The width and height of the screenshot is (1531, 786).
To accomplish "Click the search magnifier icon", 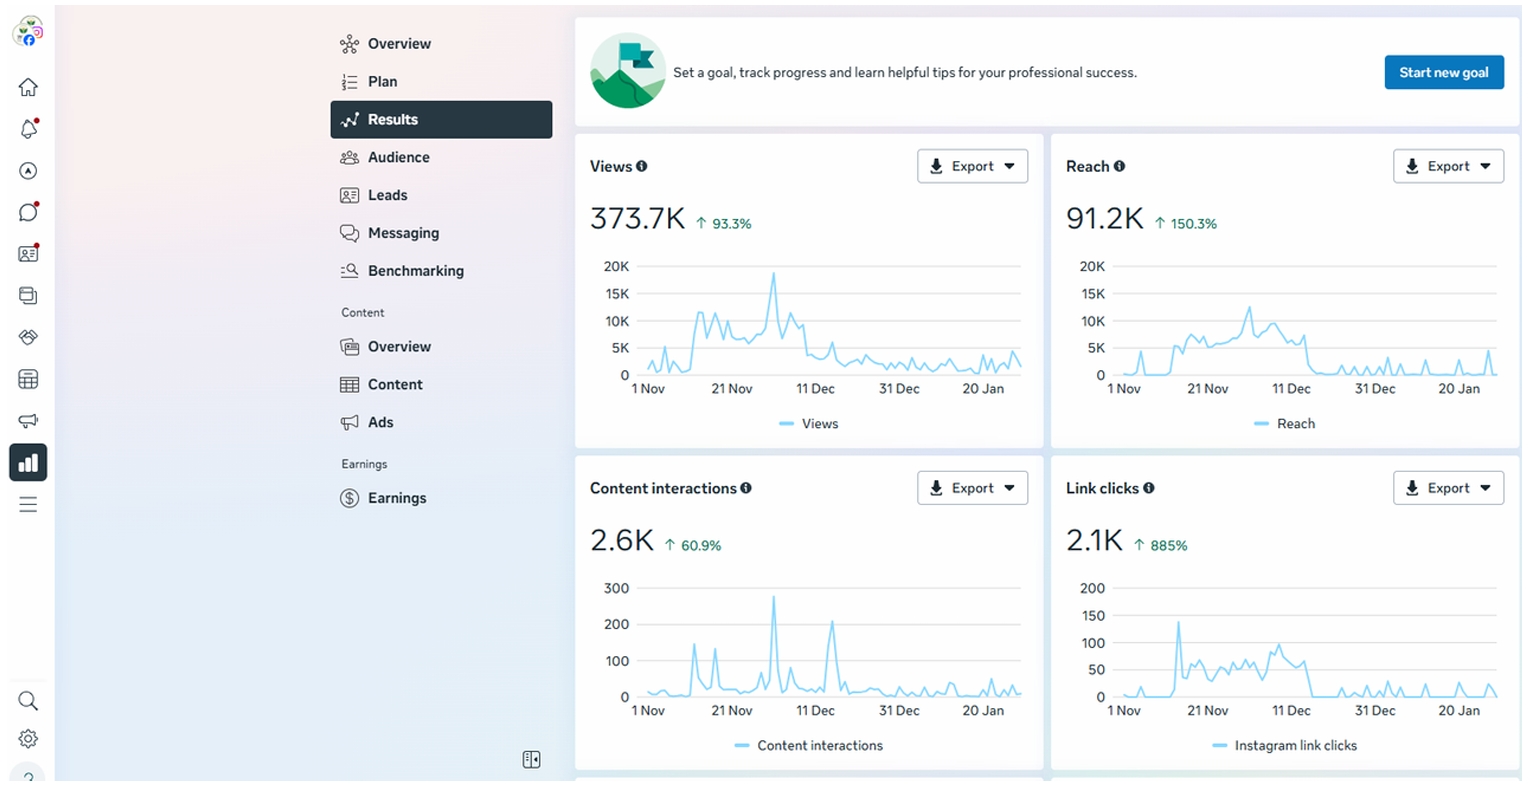I will pos(28,701).
